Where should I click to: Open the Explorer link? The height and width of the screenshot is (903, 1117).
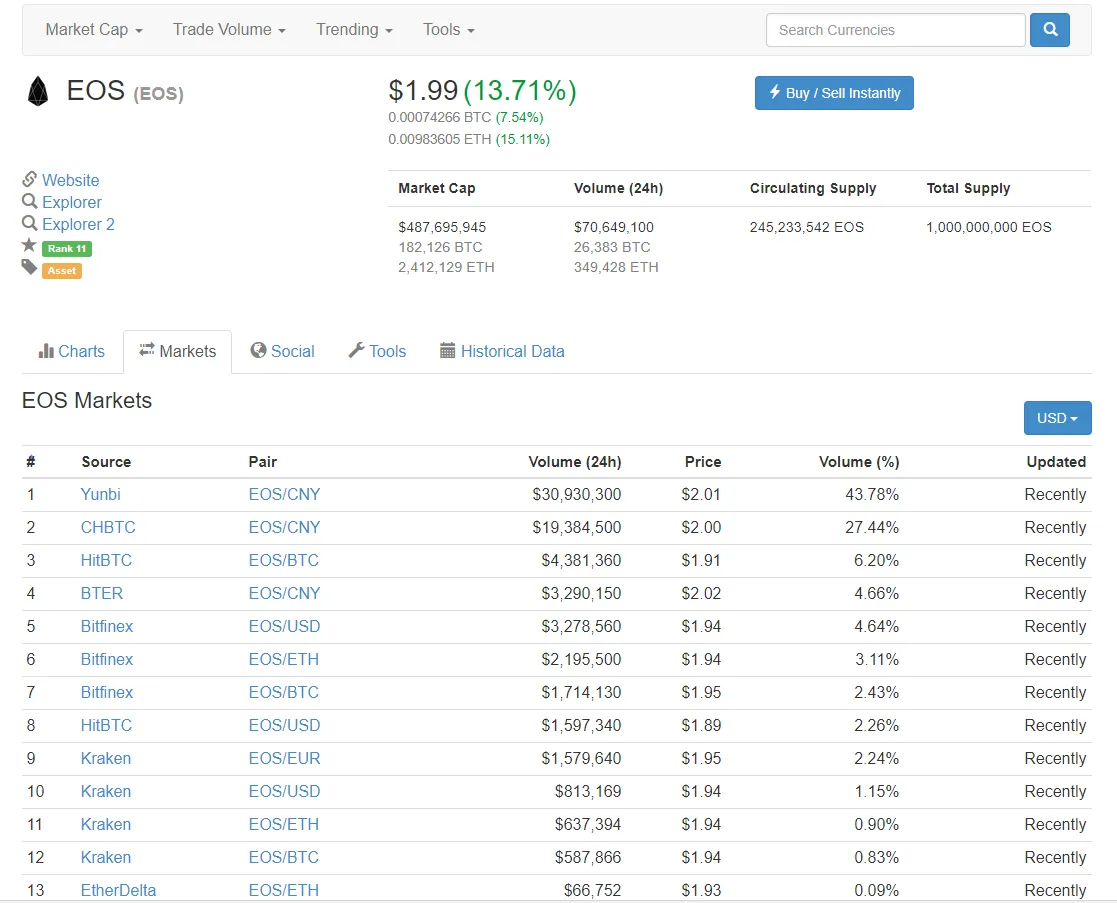(71, 202)
